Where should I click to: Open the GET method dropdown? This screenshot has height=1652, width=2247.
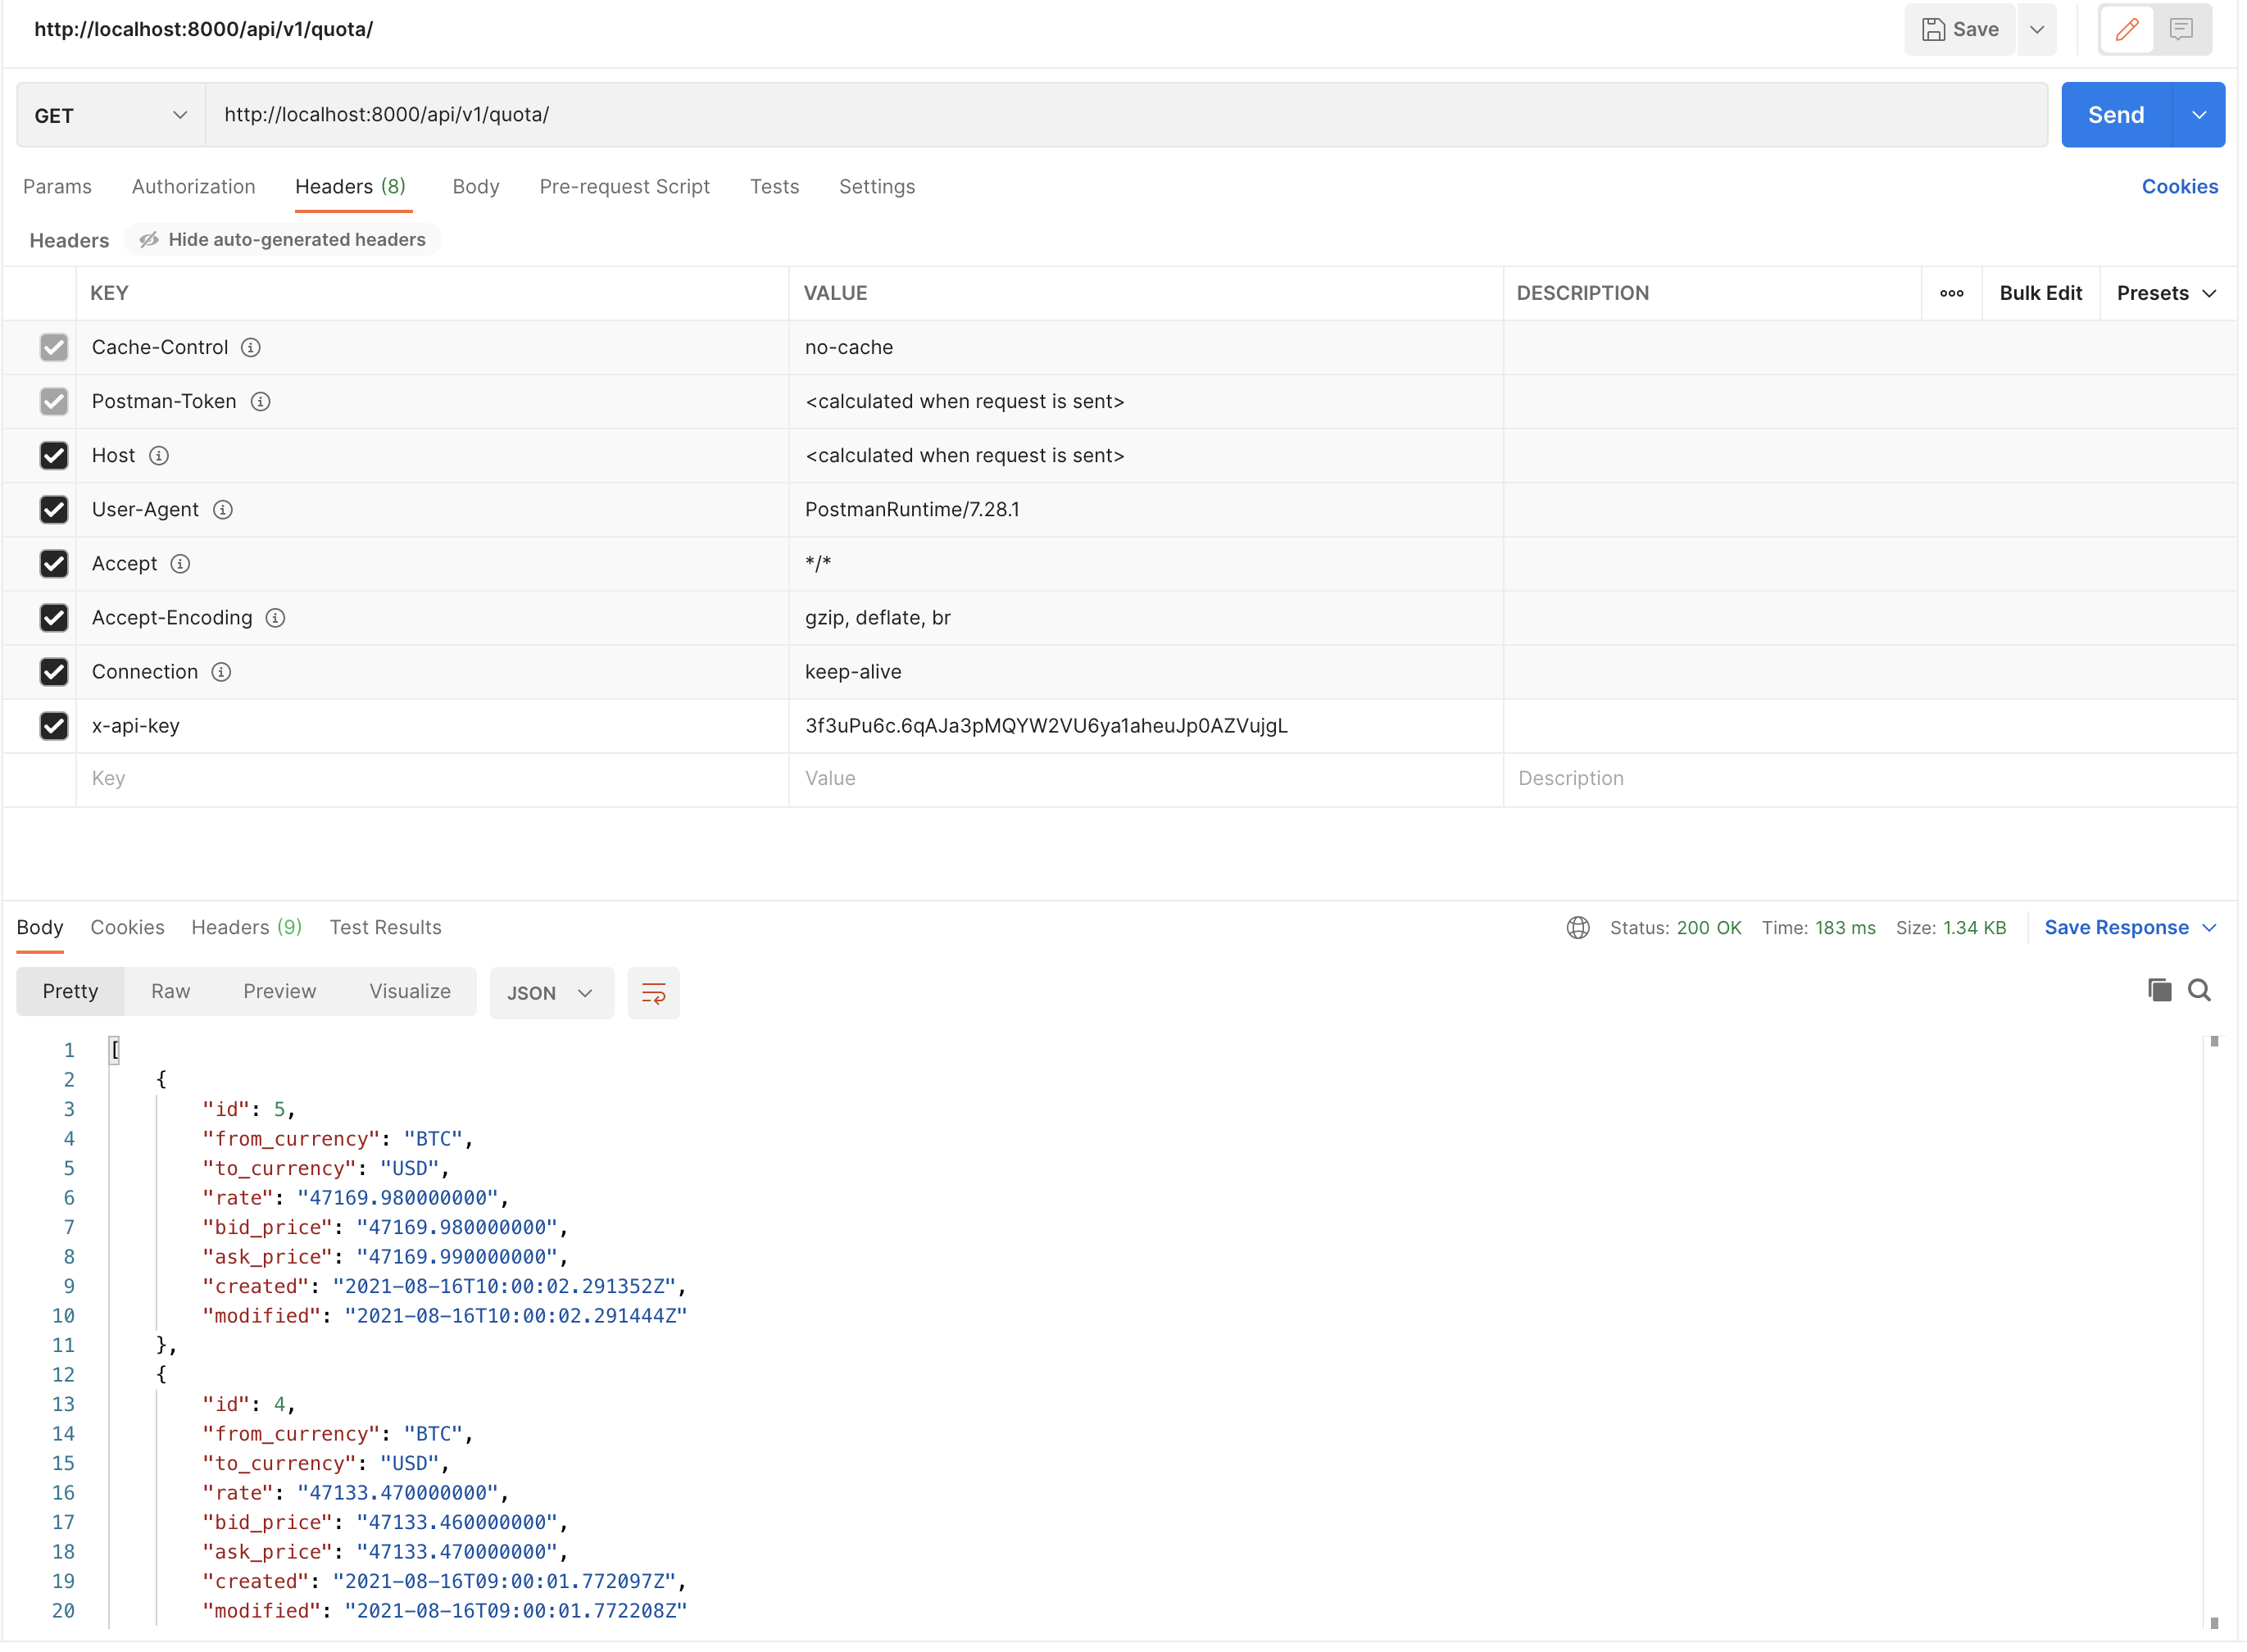[110, 115]
